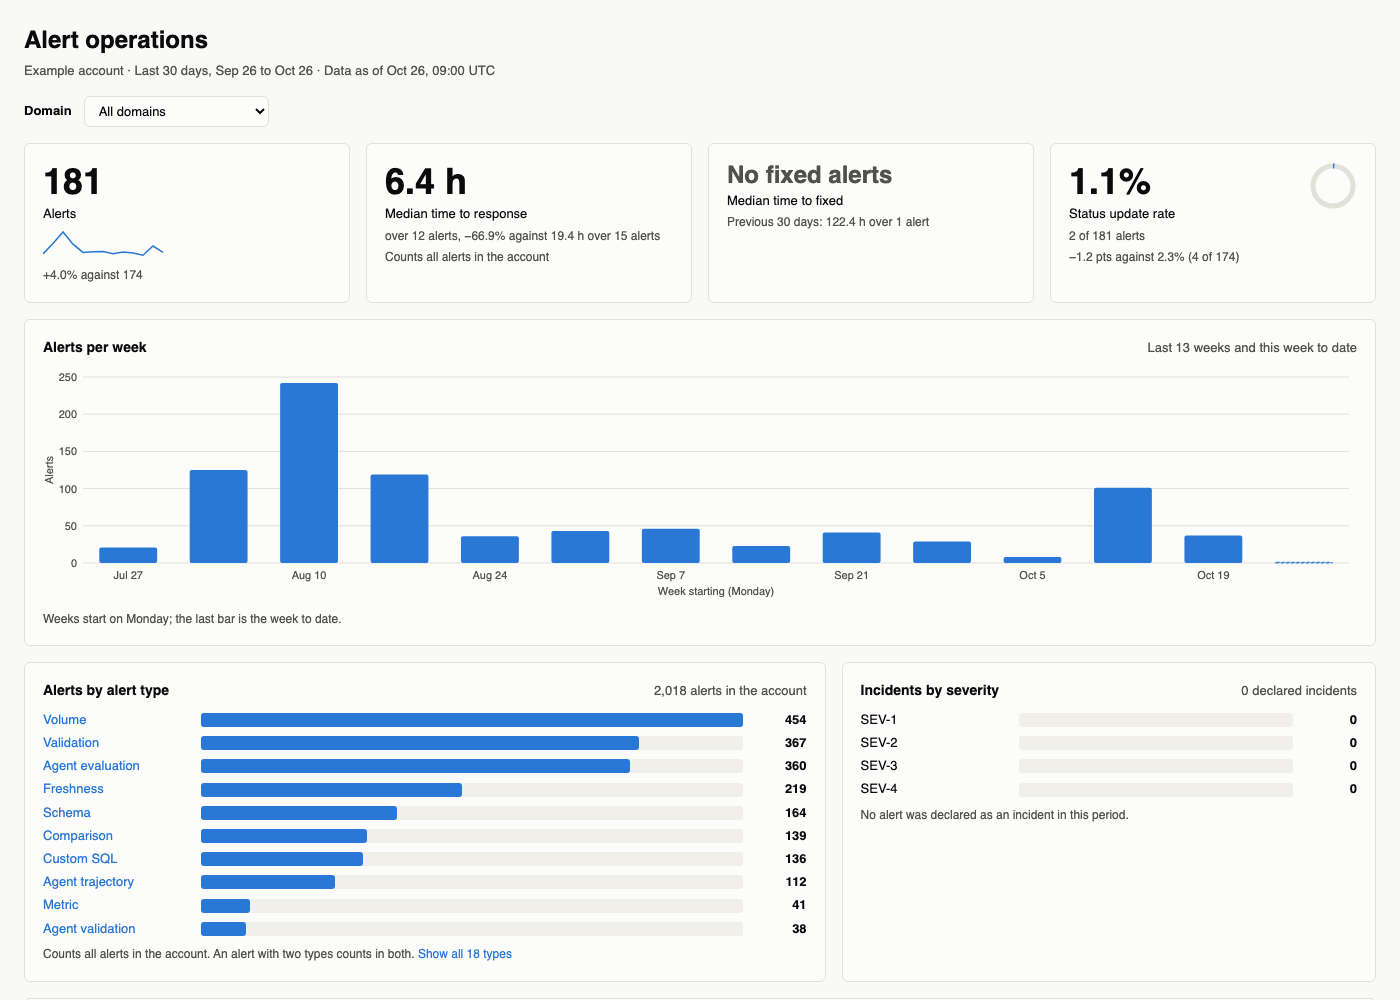Click the status update rate donut chart
Viewport: 1400px width, 1000px height.
click(1333, 186)
